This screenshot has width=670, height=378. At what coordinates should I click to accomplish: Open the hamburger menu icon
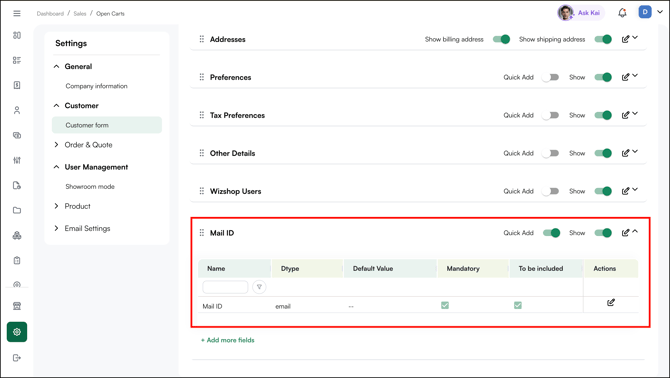click(17, 13)
